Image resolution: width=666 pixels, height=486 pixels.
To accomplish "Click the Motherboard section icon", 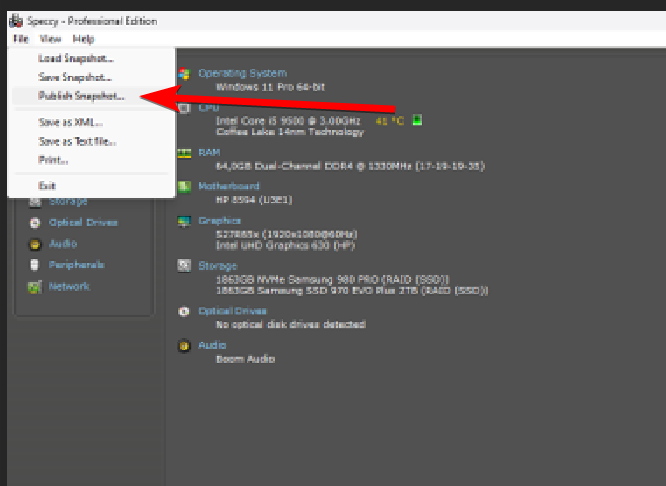I will pos(184,186).
